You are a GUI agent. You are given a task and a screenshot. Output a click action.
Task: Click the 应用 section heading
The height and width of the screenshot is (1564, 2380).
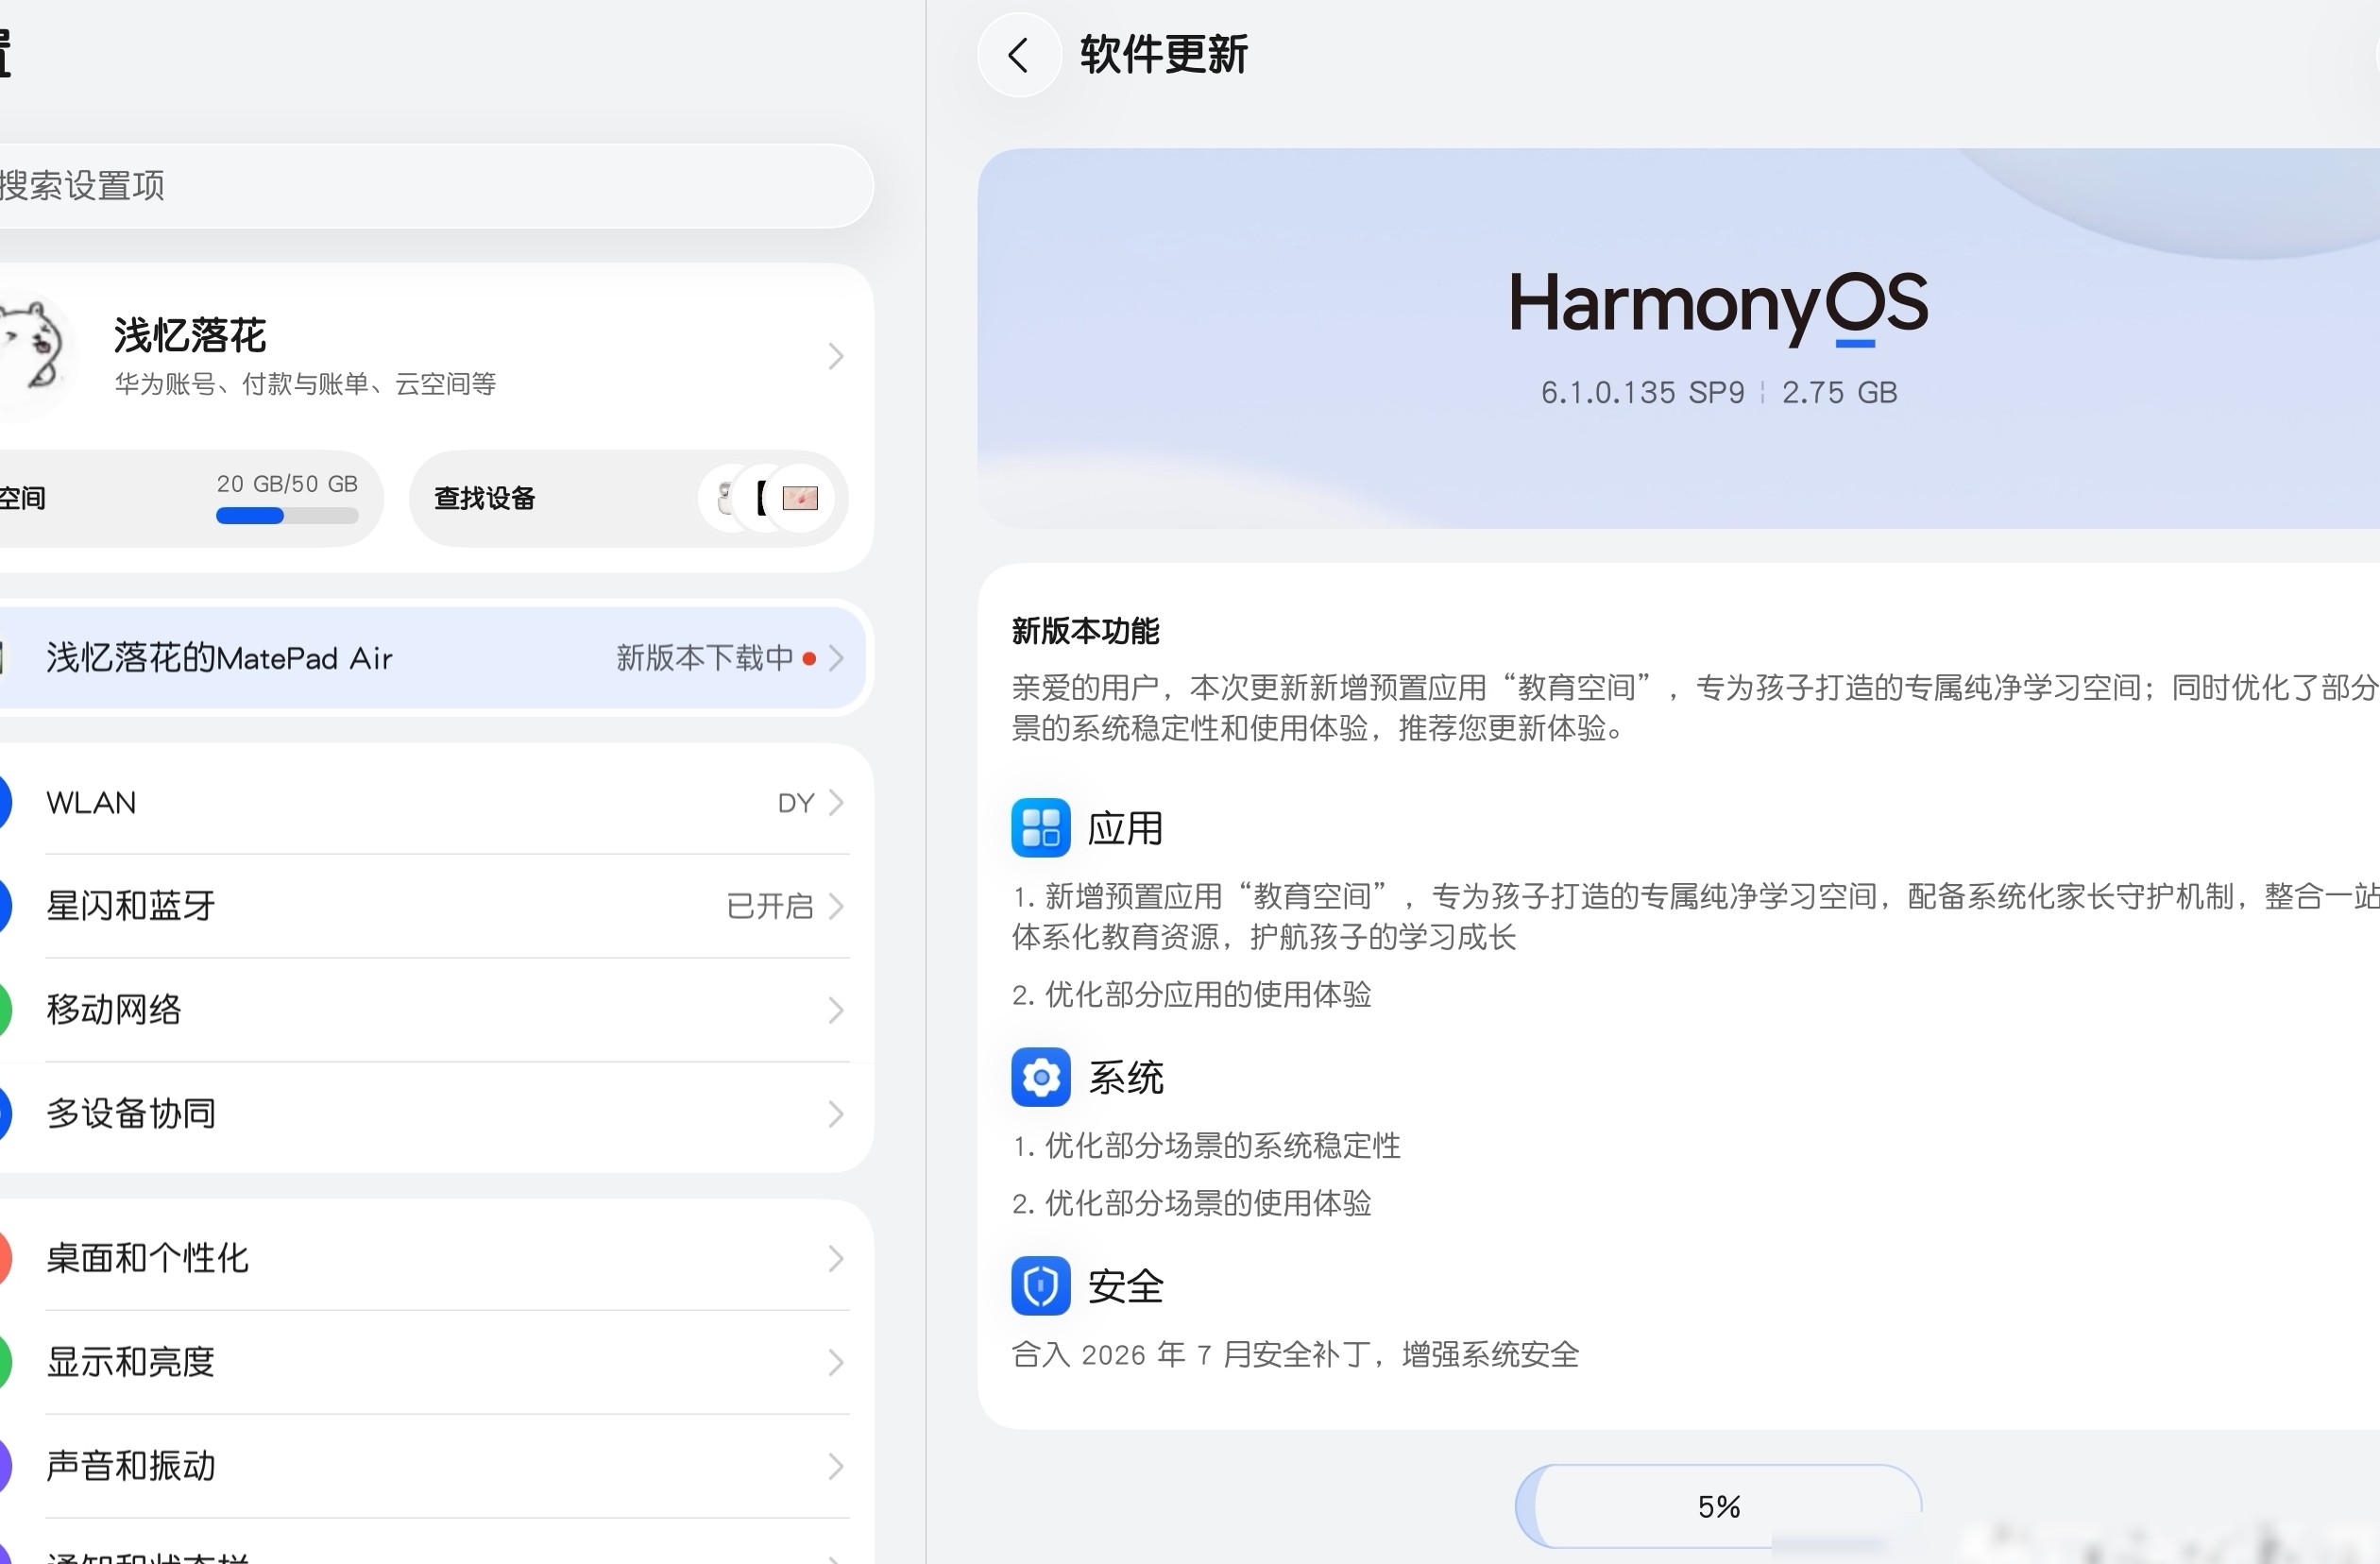(x=1126, y=829)
